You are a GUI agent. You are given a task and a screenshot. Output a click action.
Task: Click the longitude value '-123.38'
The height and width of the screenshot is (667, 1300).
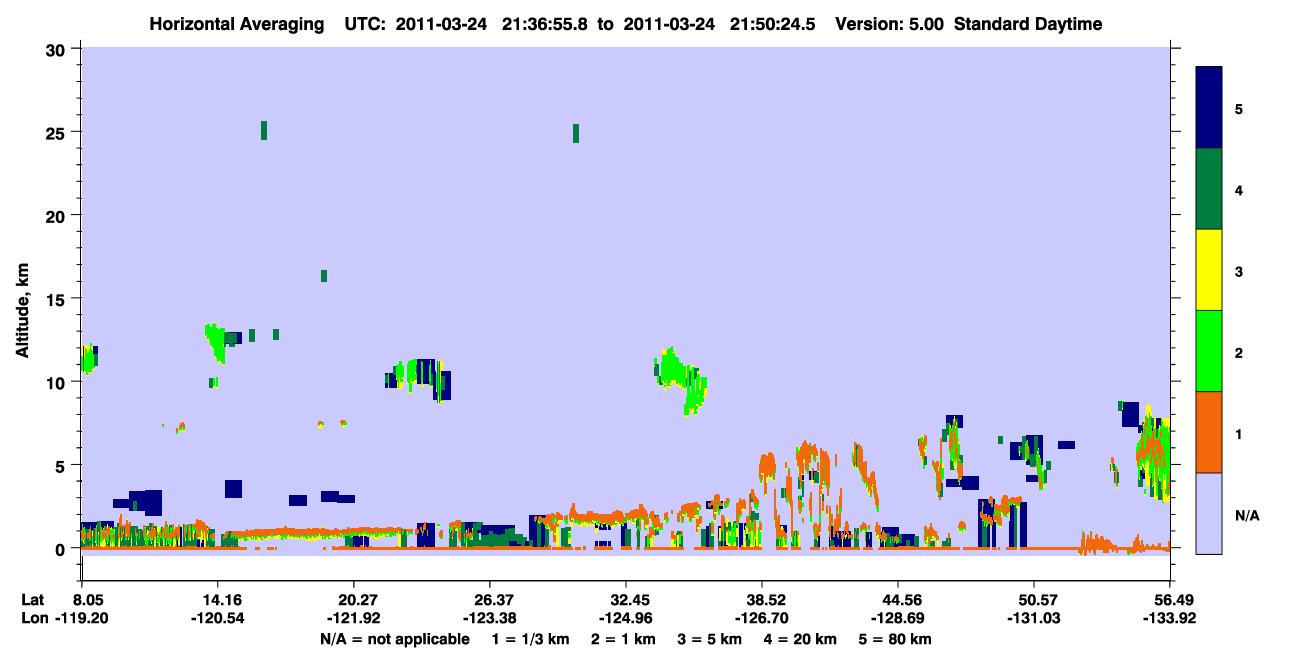489,619
